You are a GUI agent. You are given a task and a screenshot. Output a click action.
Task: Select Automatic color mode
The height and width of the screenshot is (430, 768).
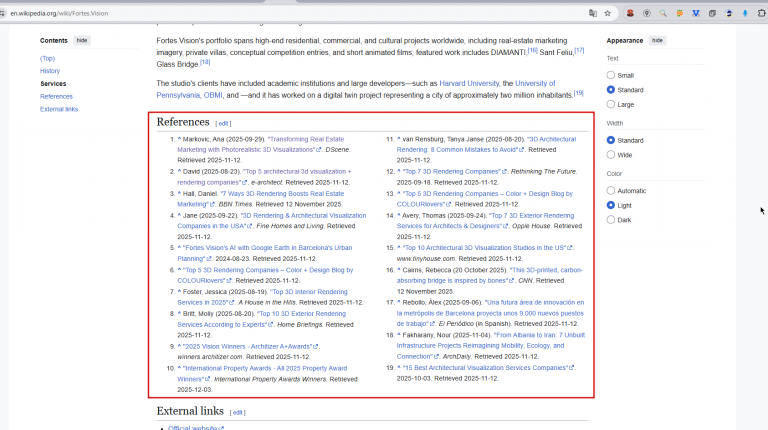click(611, 191)
